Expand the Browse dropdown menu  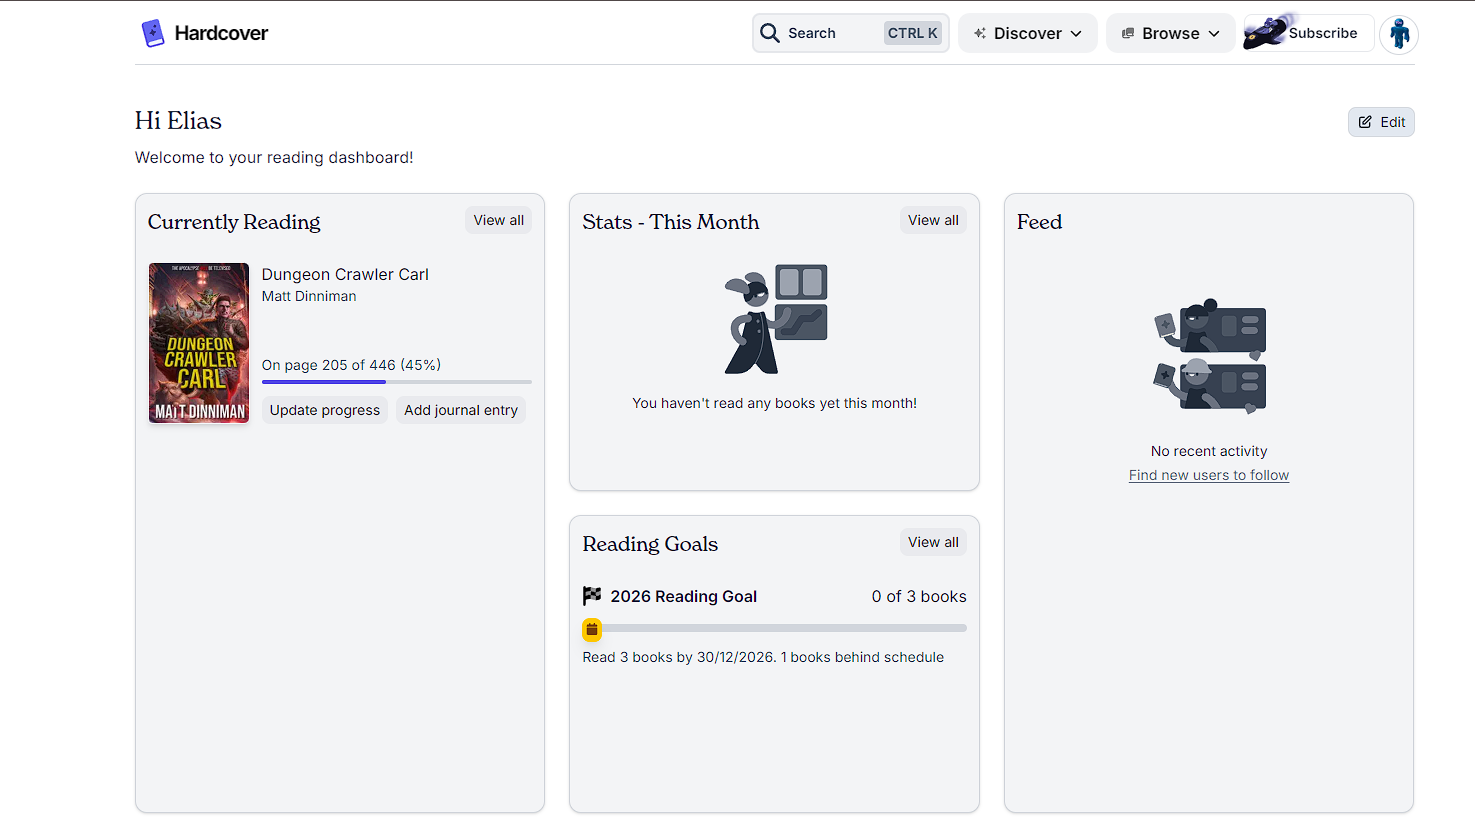click(x=1170, y=33)
